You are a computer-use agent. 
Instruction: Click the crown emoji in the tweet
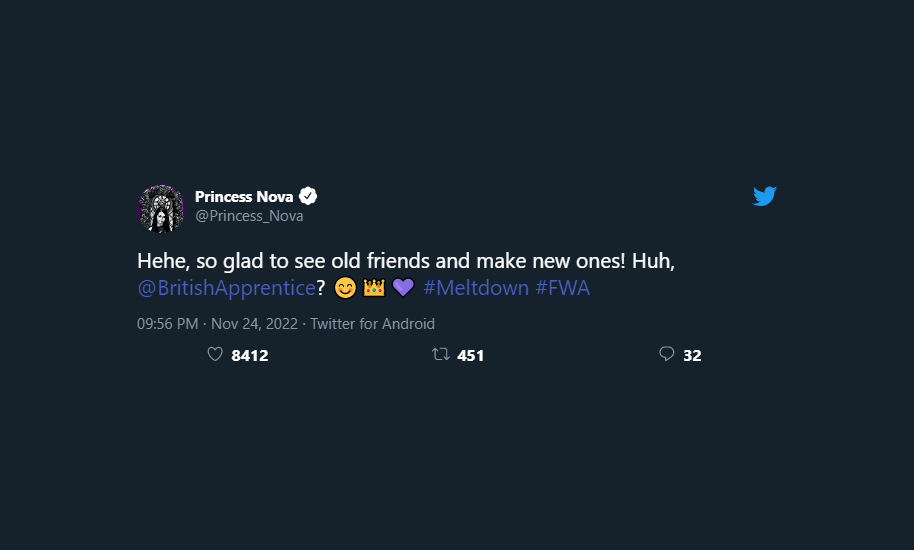pyautogui.click(x=374, y=289)
